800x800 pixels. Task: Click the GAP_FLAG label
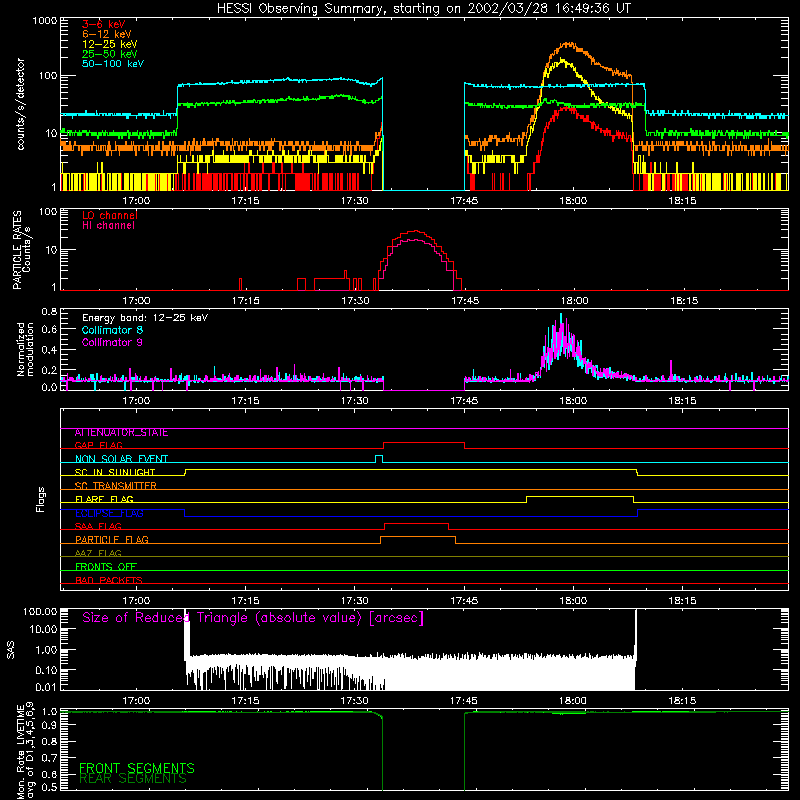98,445
